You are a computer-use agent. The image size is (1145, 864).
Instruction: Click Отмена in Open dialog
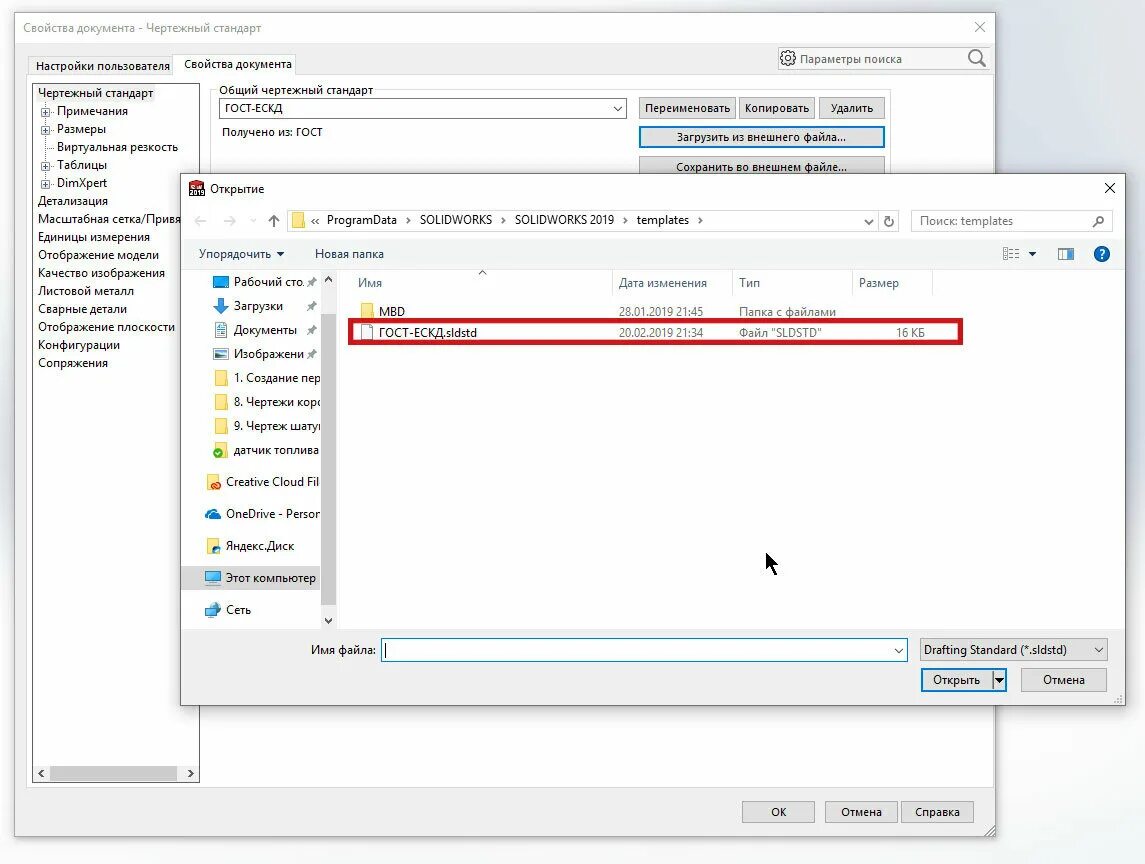click(1064, 680)
